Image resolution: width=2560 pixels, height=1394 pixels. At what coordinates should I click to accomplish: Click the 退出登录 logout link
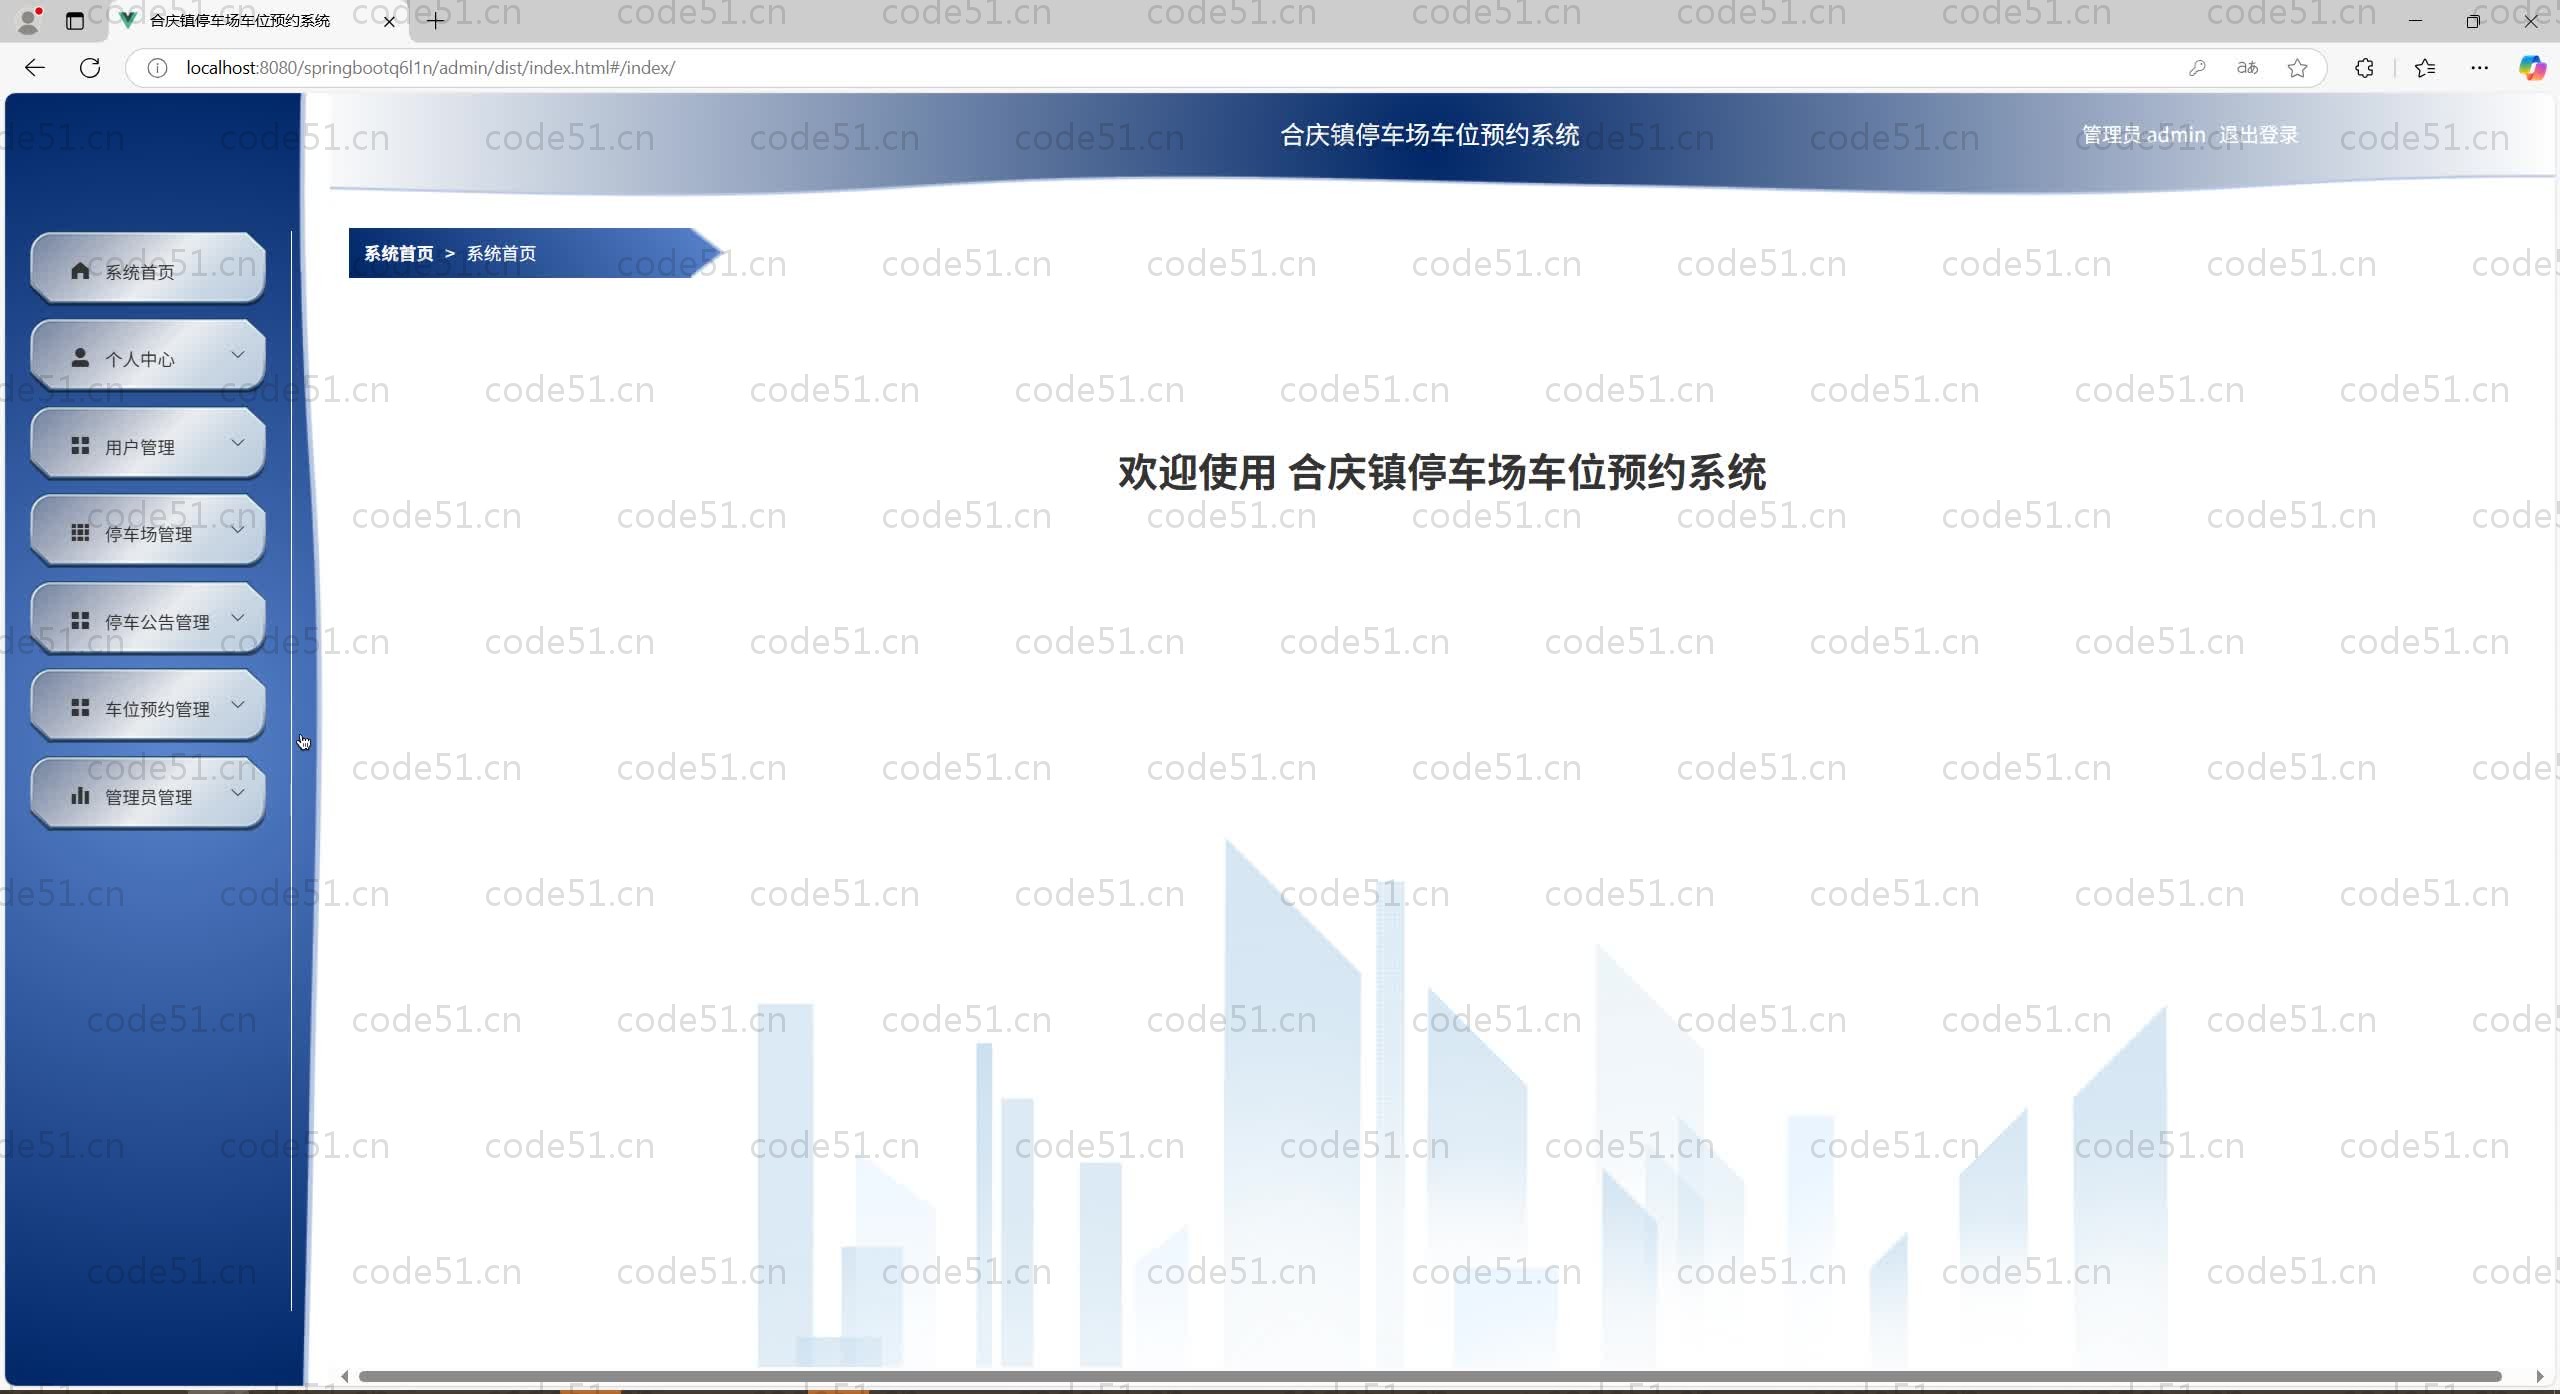2258,135
